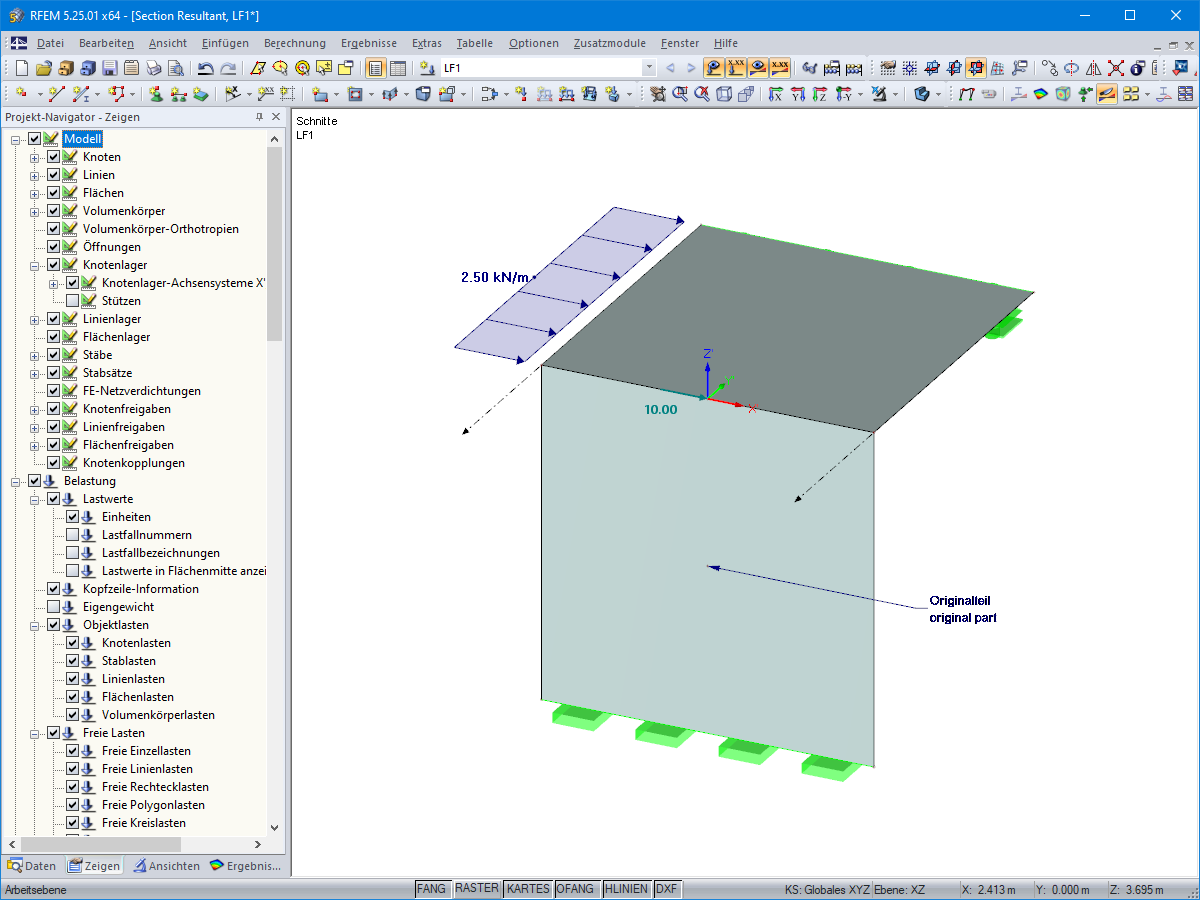Click the wireframe display cube icon
This screenshot has height=900, width=1200.
coord(723,93)
